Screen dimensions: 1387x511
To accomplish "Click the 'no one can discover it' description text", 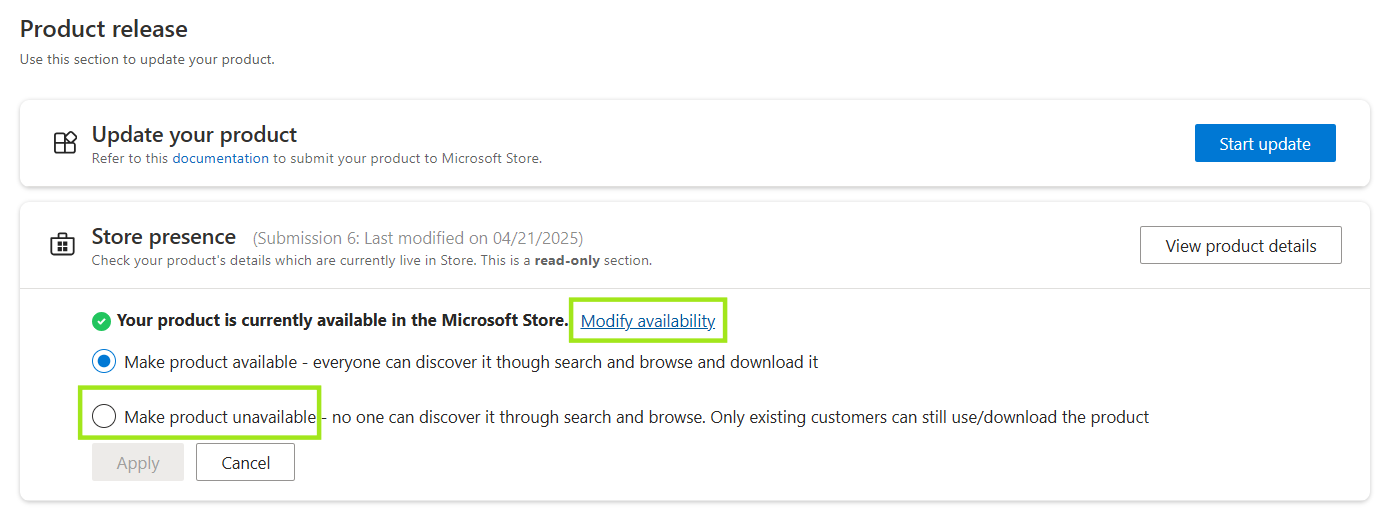I will pyautogui.click(x=740, y=417).
